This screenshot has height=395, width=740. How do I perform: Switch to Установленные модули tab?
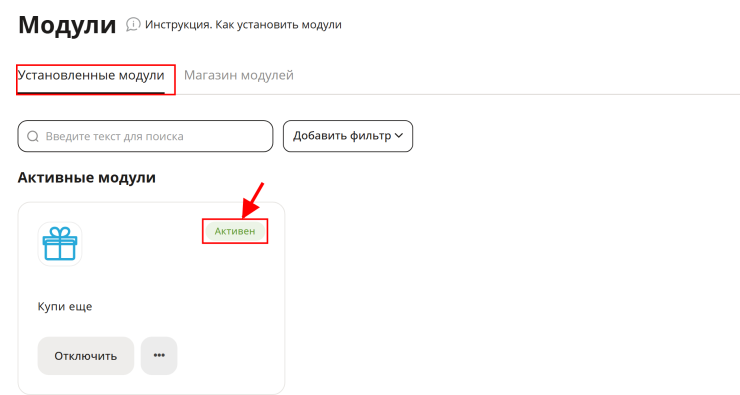tap(91, 76)
